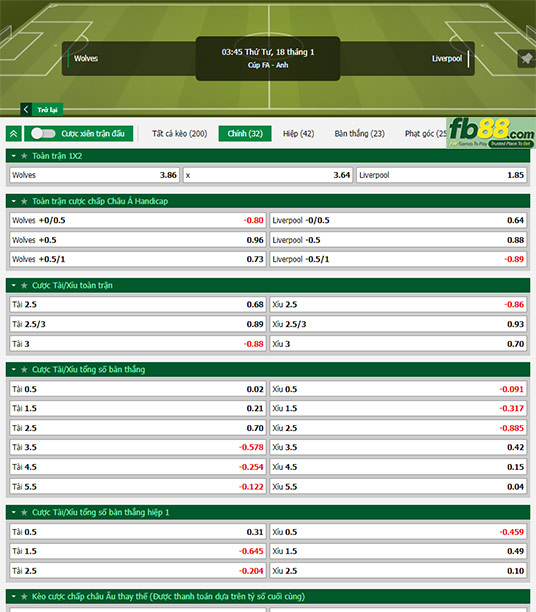Collapse the Châu Á Handicap section arrow
Screen dimensions: 536x612
click(x=14, y=201)
